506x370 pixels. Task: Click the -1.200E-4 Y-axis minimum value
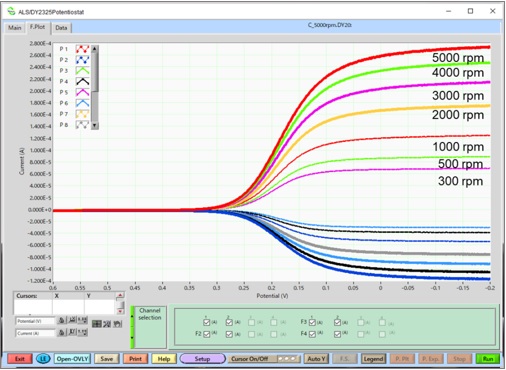(x=40, y=281)
